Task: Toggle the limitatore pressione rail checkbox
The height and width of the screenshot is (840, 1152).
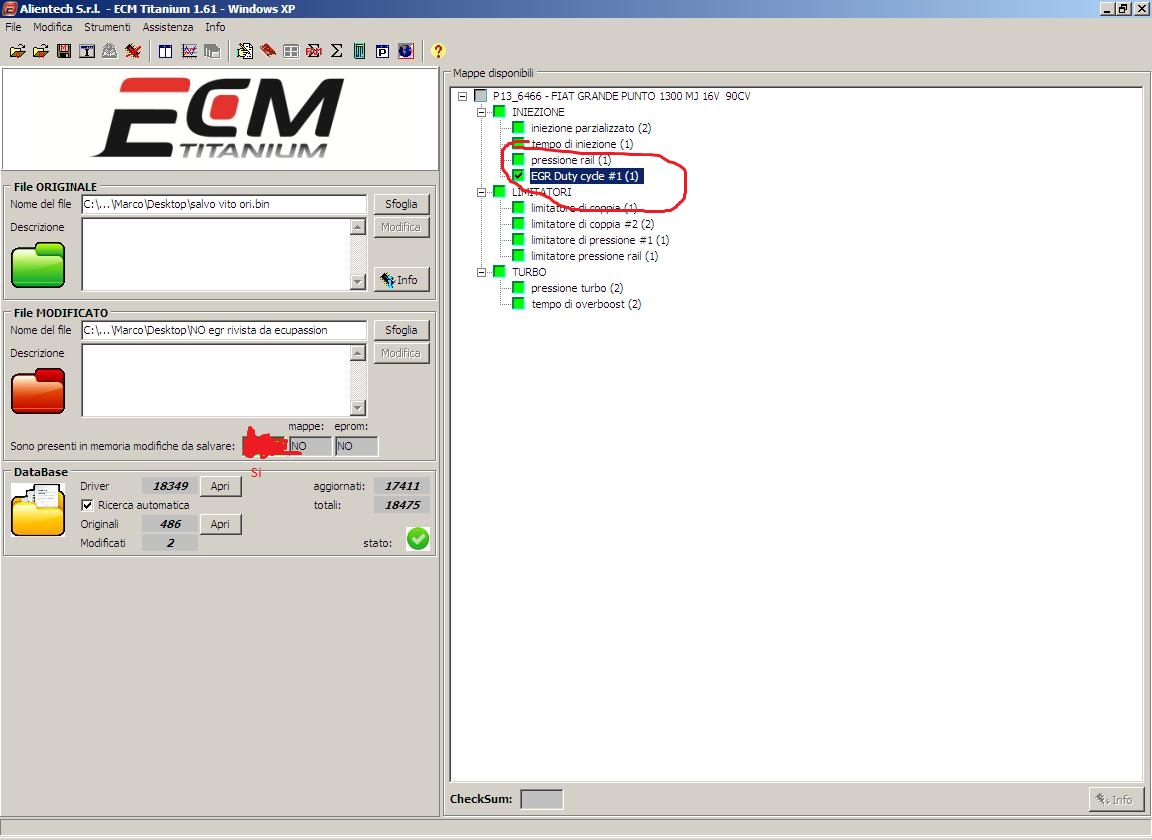Action: tap(519, 256)
